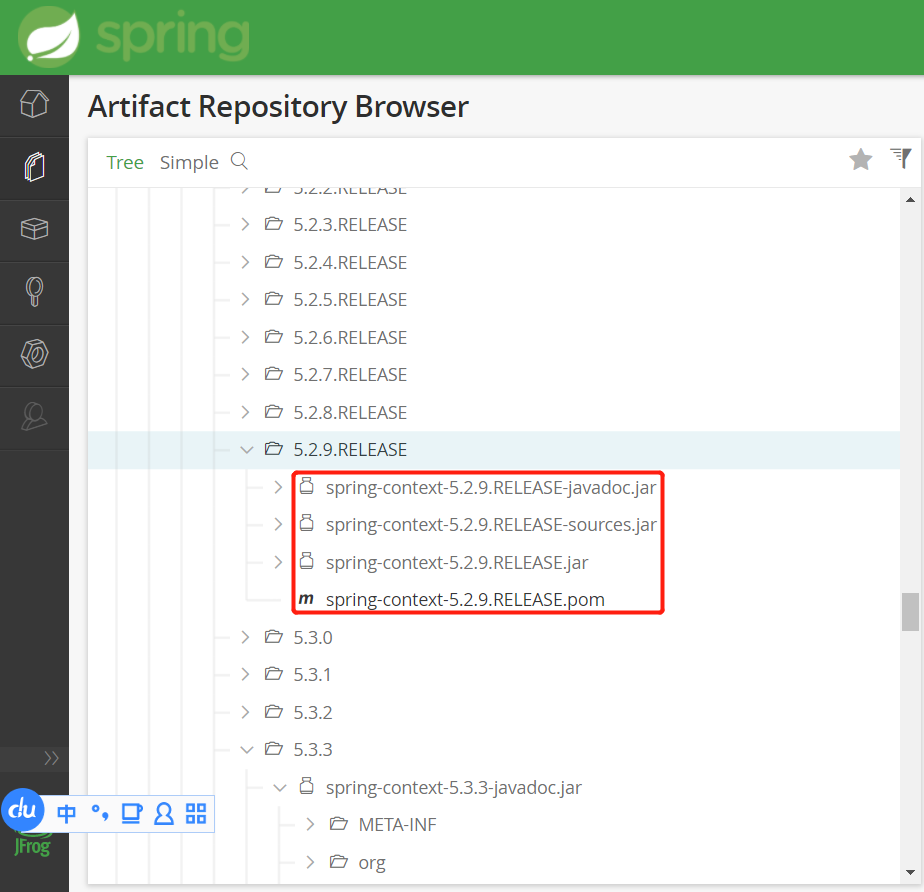Click the favorites star icon
Viewport: 924px width, 892px height.
coord(860,159)
